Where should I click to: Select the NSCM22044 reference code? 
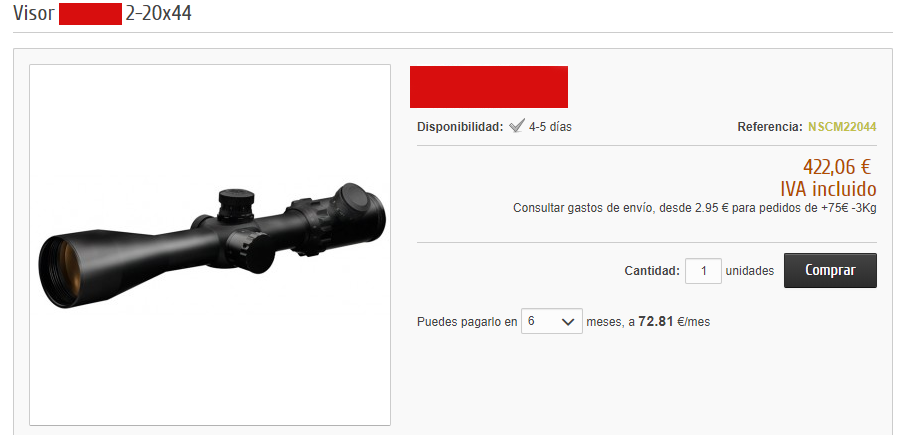(842, 127)
